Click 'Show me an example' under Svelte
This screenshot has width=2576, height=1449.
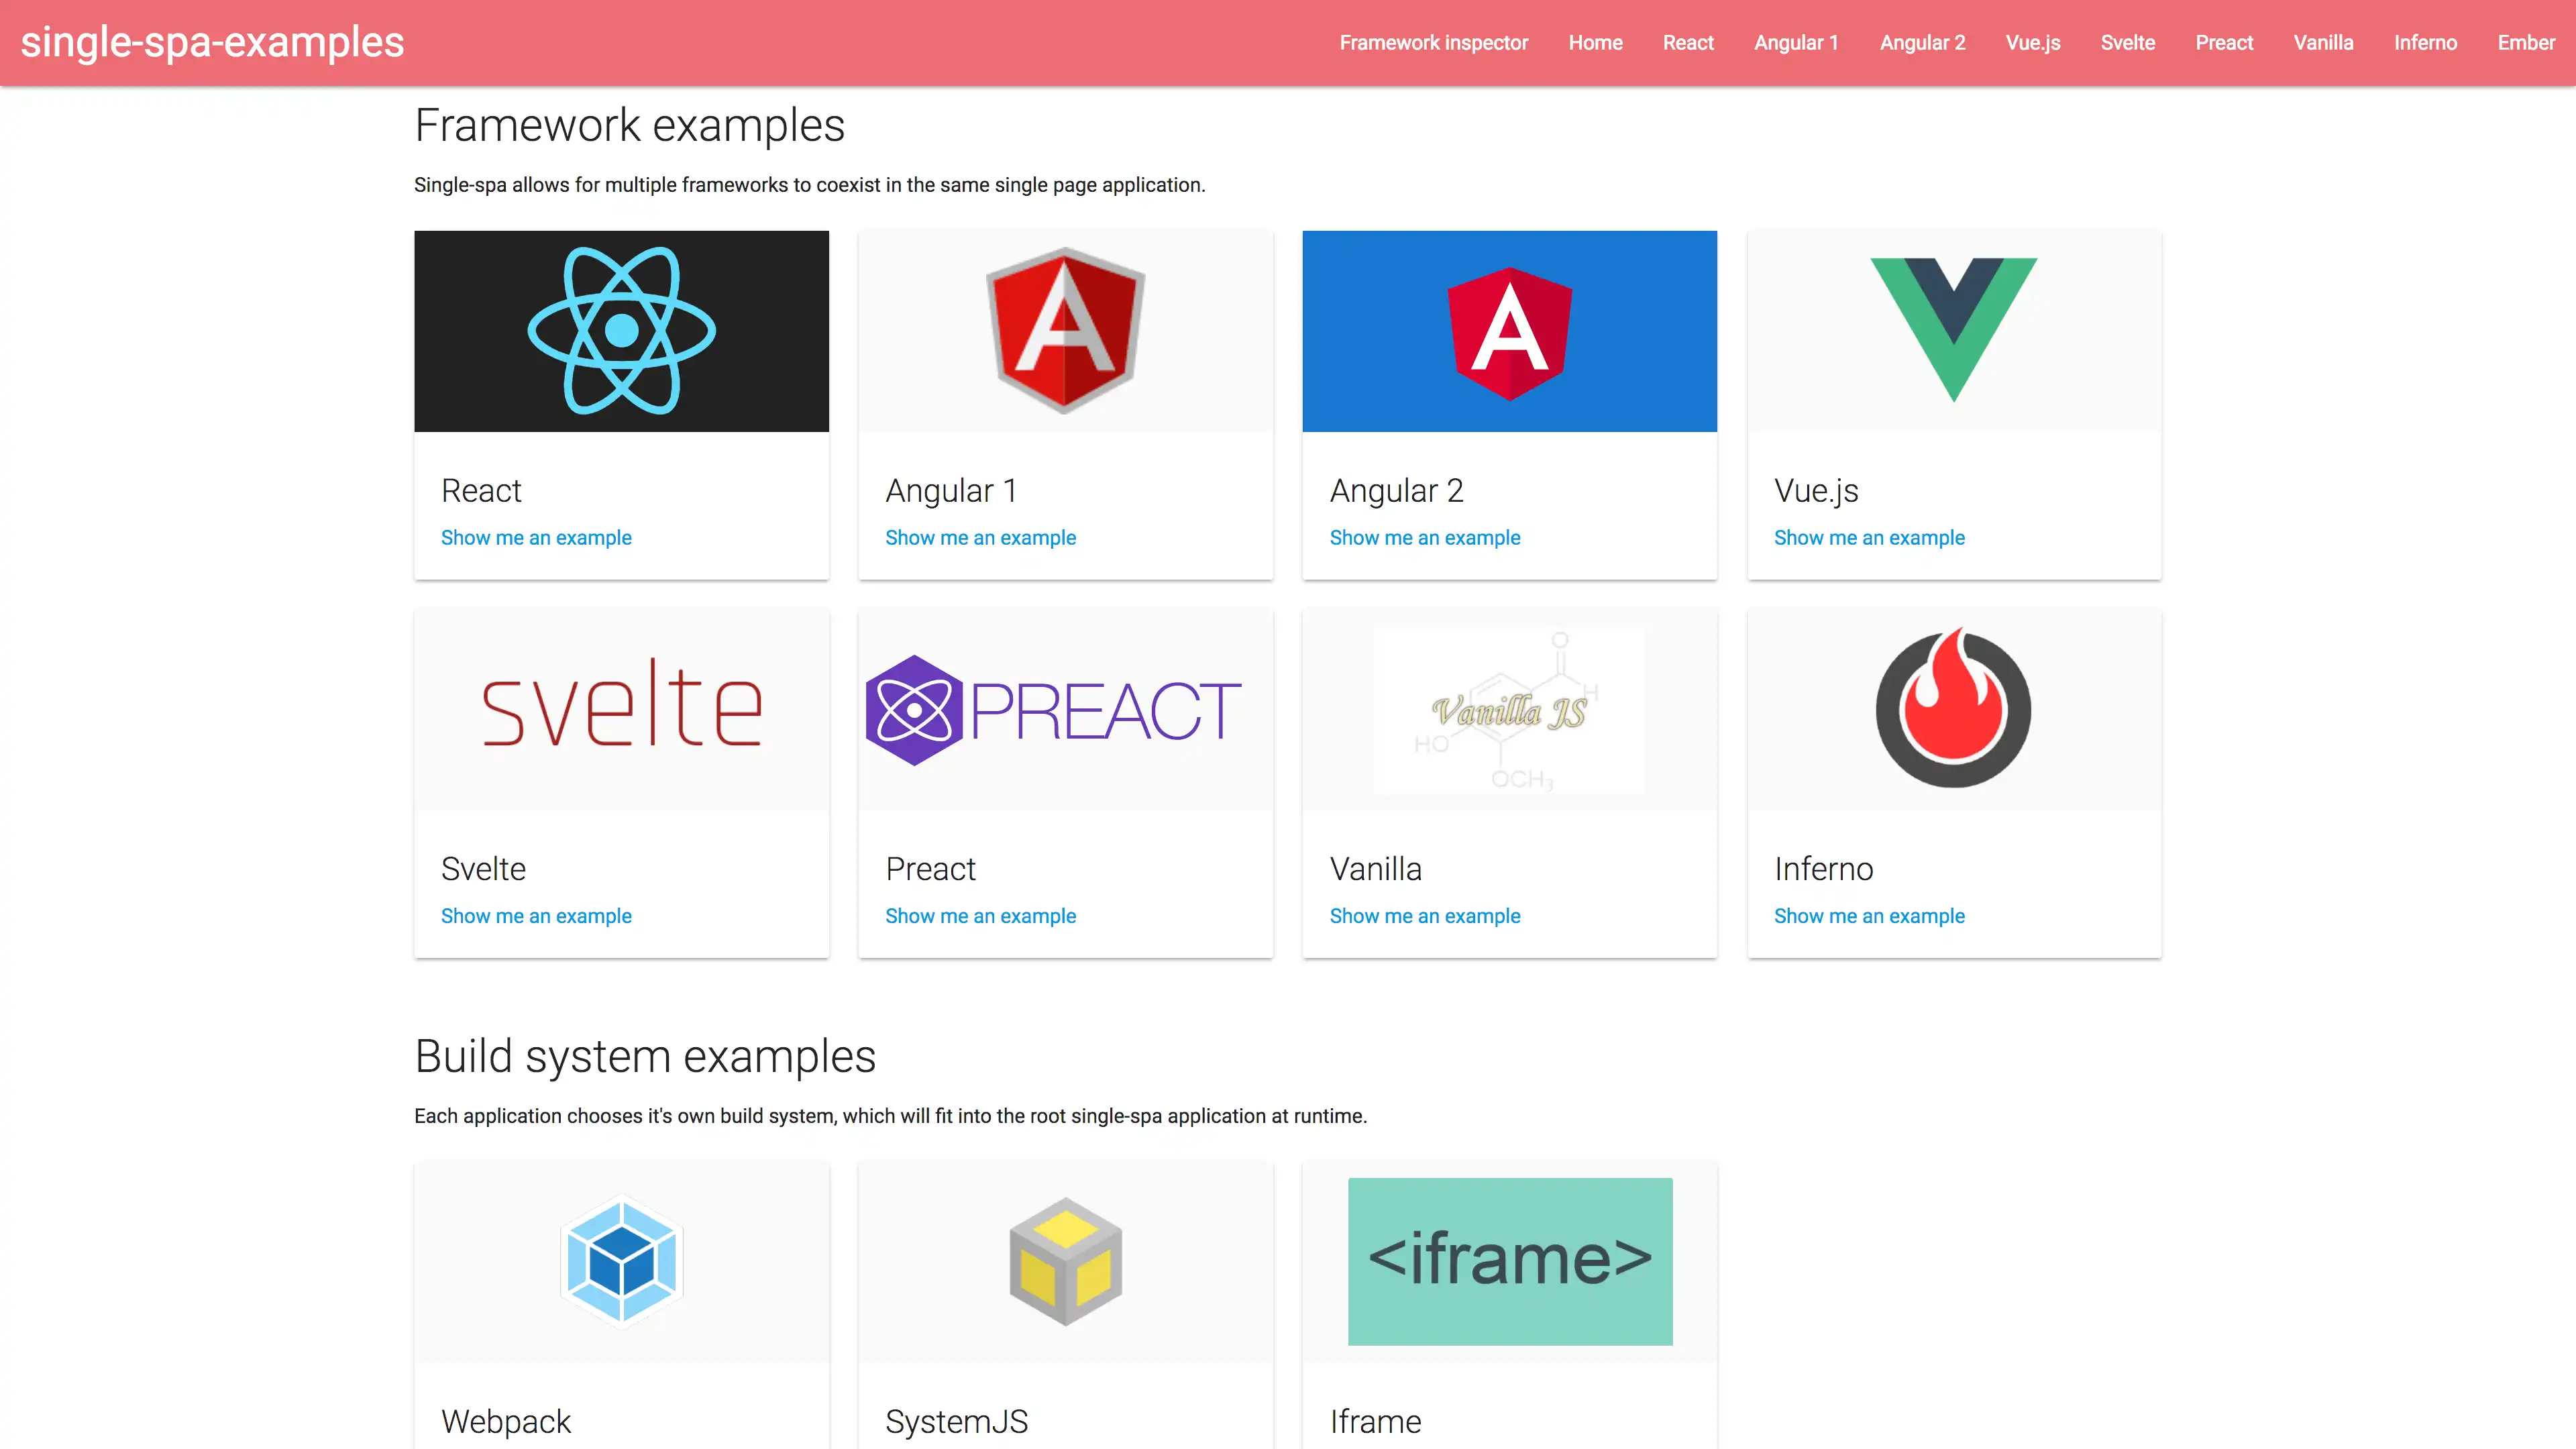click(x=536, y=916)
